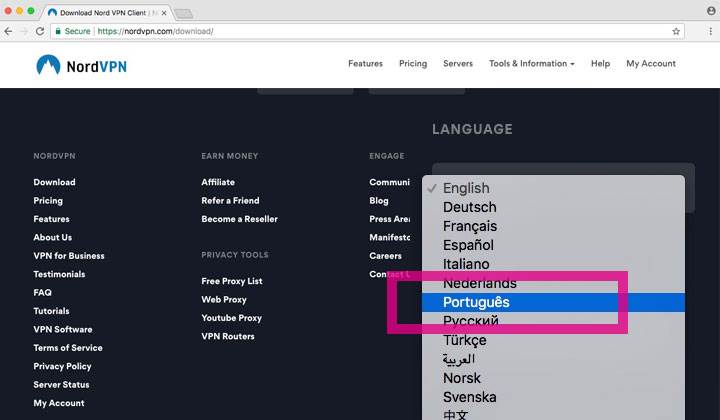Go back with the browser back arrow
The width and height of the screenshot is (720, 420).
(8, 31)
